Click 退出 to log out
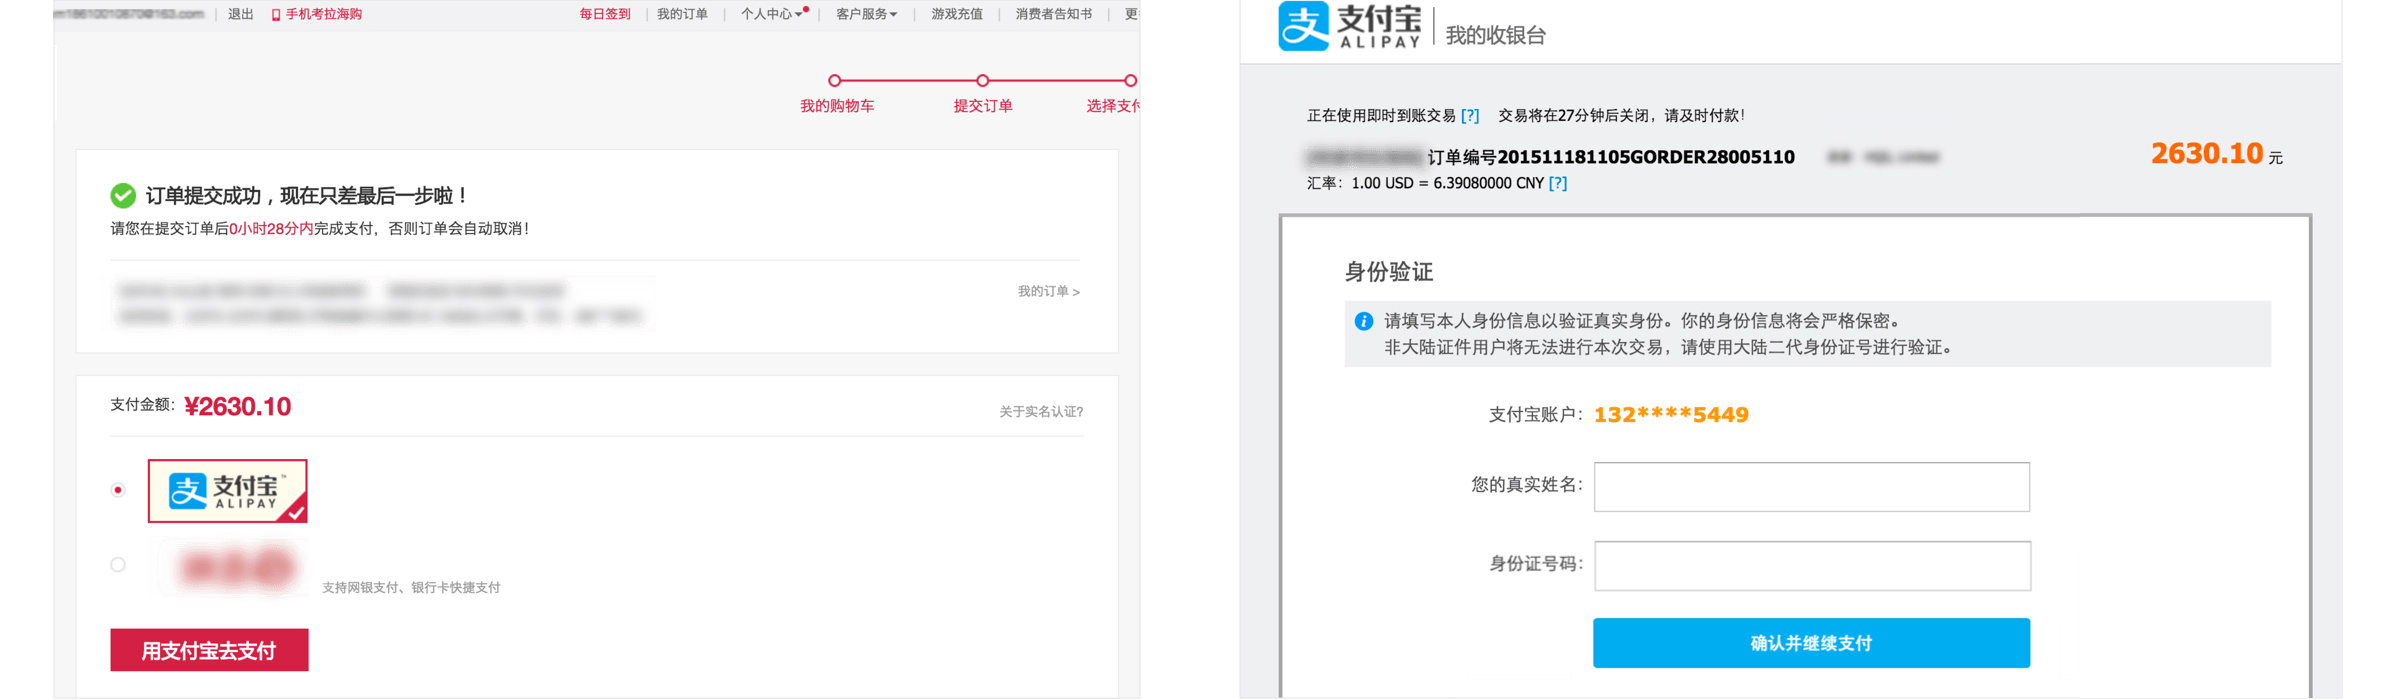The width and height of the screenshot is (2393, 700). [x=241, y=14]
